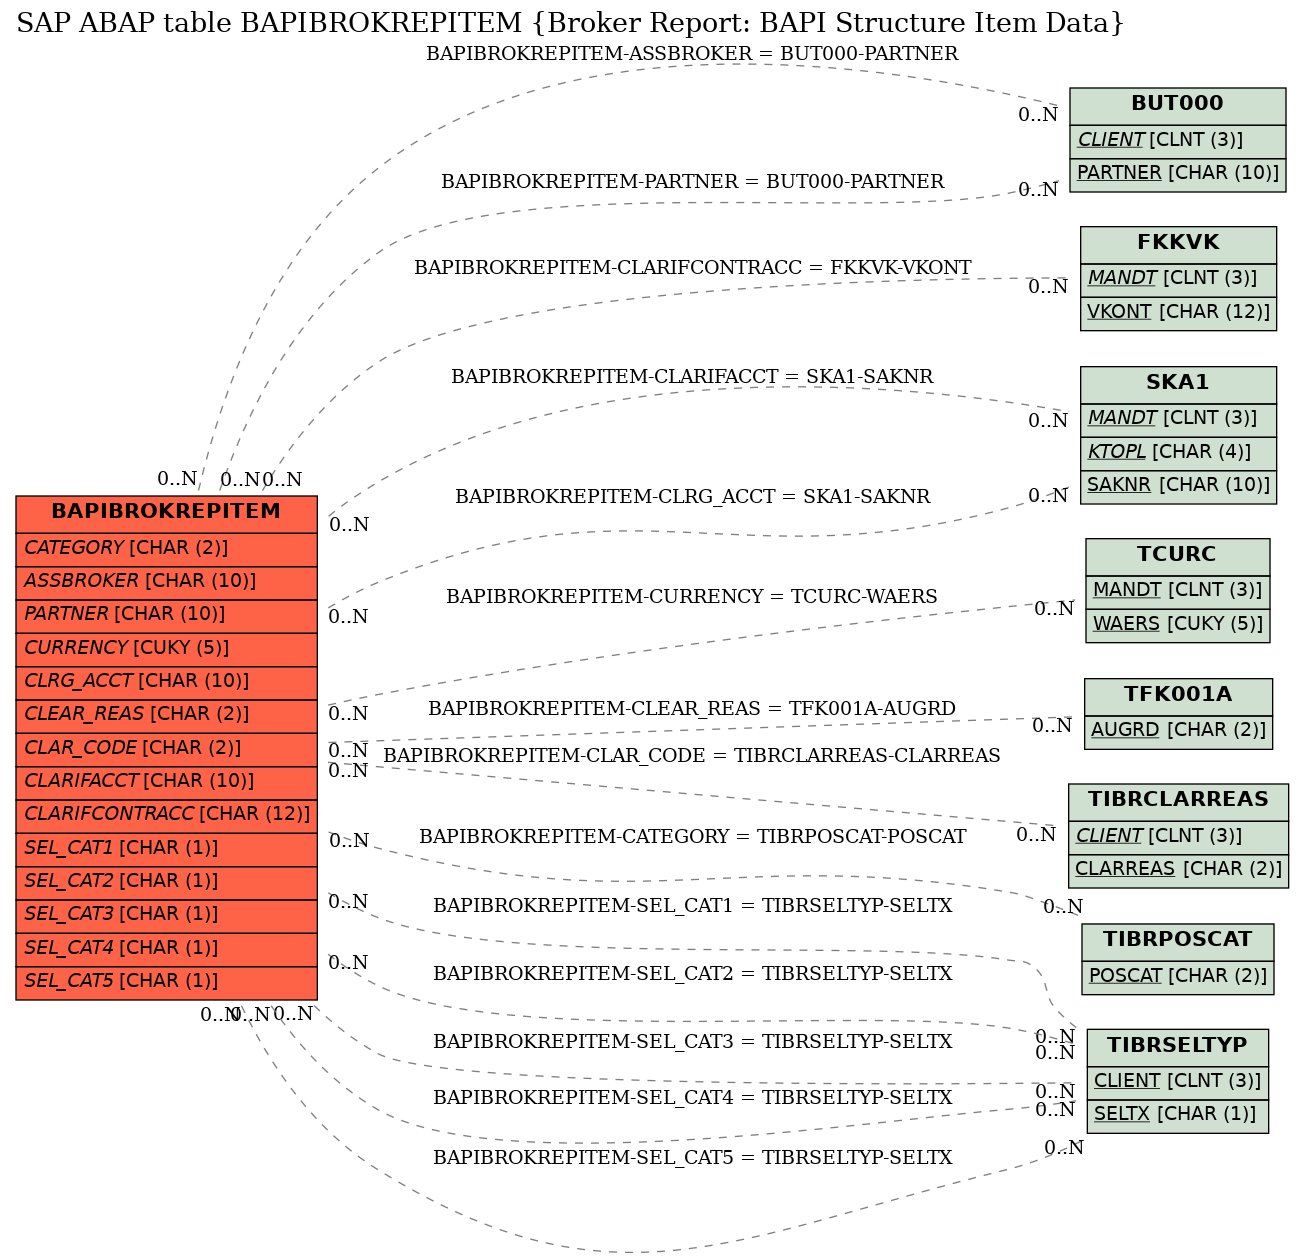Click the SEL_CAT1 = TIBRSELTYP-SELTX relation label

pyautogui.click(x=692, y=906)
